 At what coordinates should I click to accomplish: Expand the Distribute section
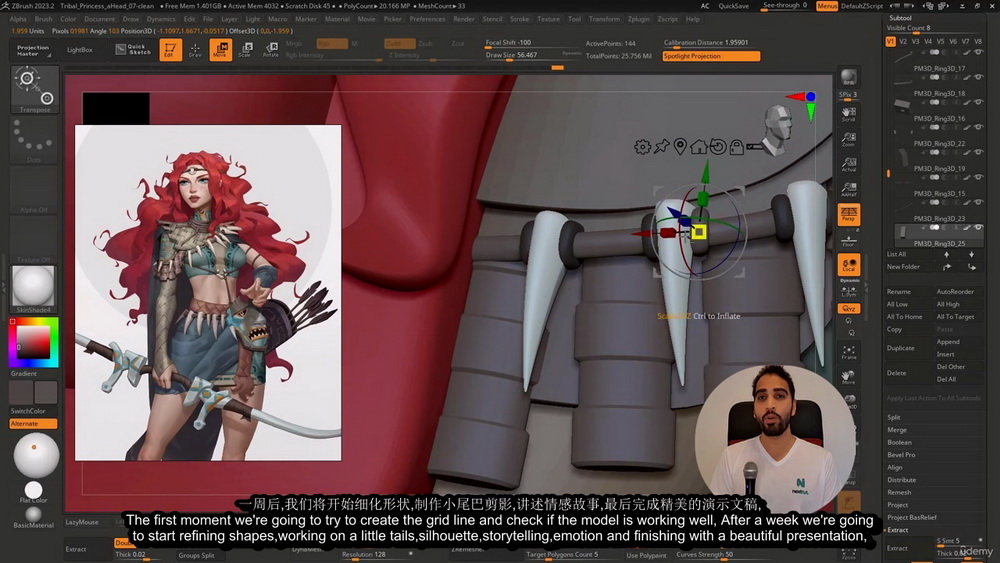point(901,480)
